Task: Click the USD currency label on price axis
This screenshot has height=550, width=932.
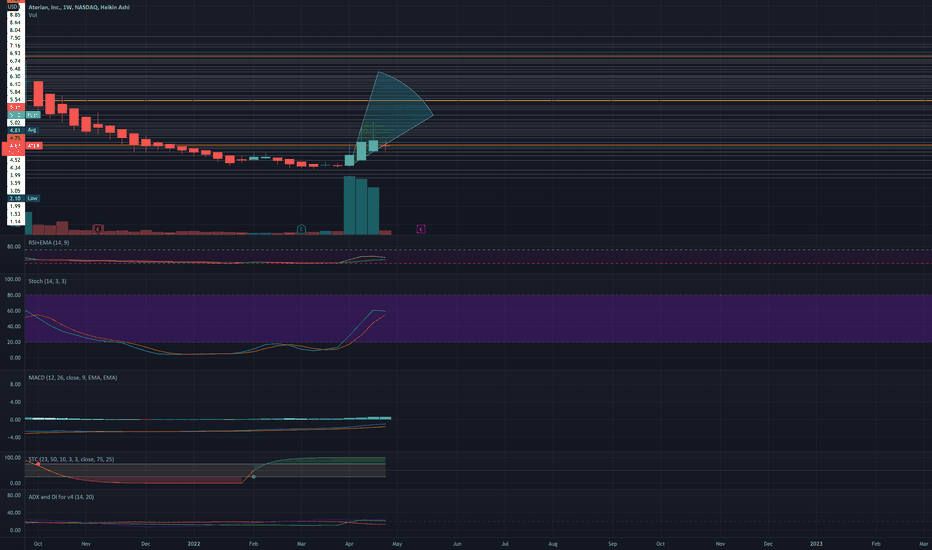Action: point(13,7)
